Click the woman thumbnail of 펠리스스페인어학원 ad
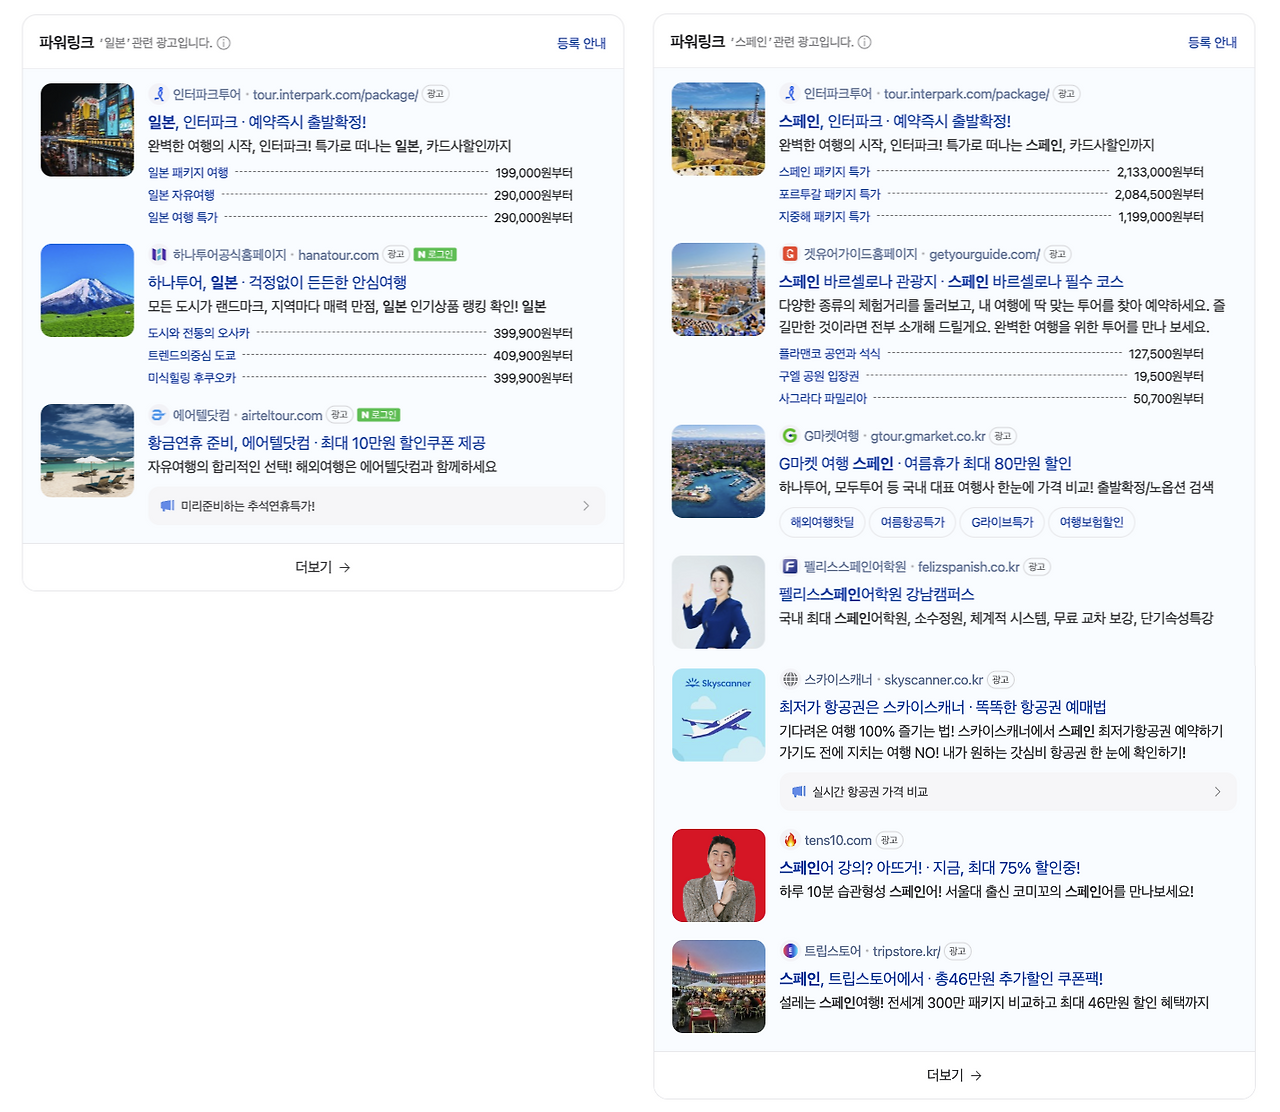The width and height of the screenshot is (1280, 1112). (718, 602)
